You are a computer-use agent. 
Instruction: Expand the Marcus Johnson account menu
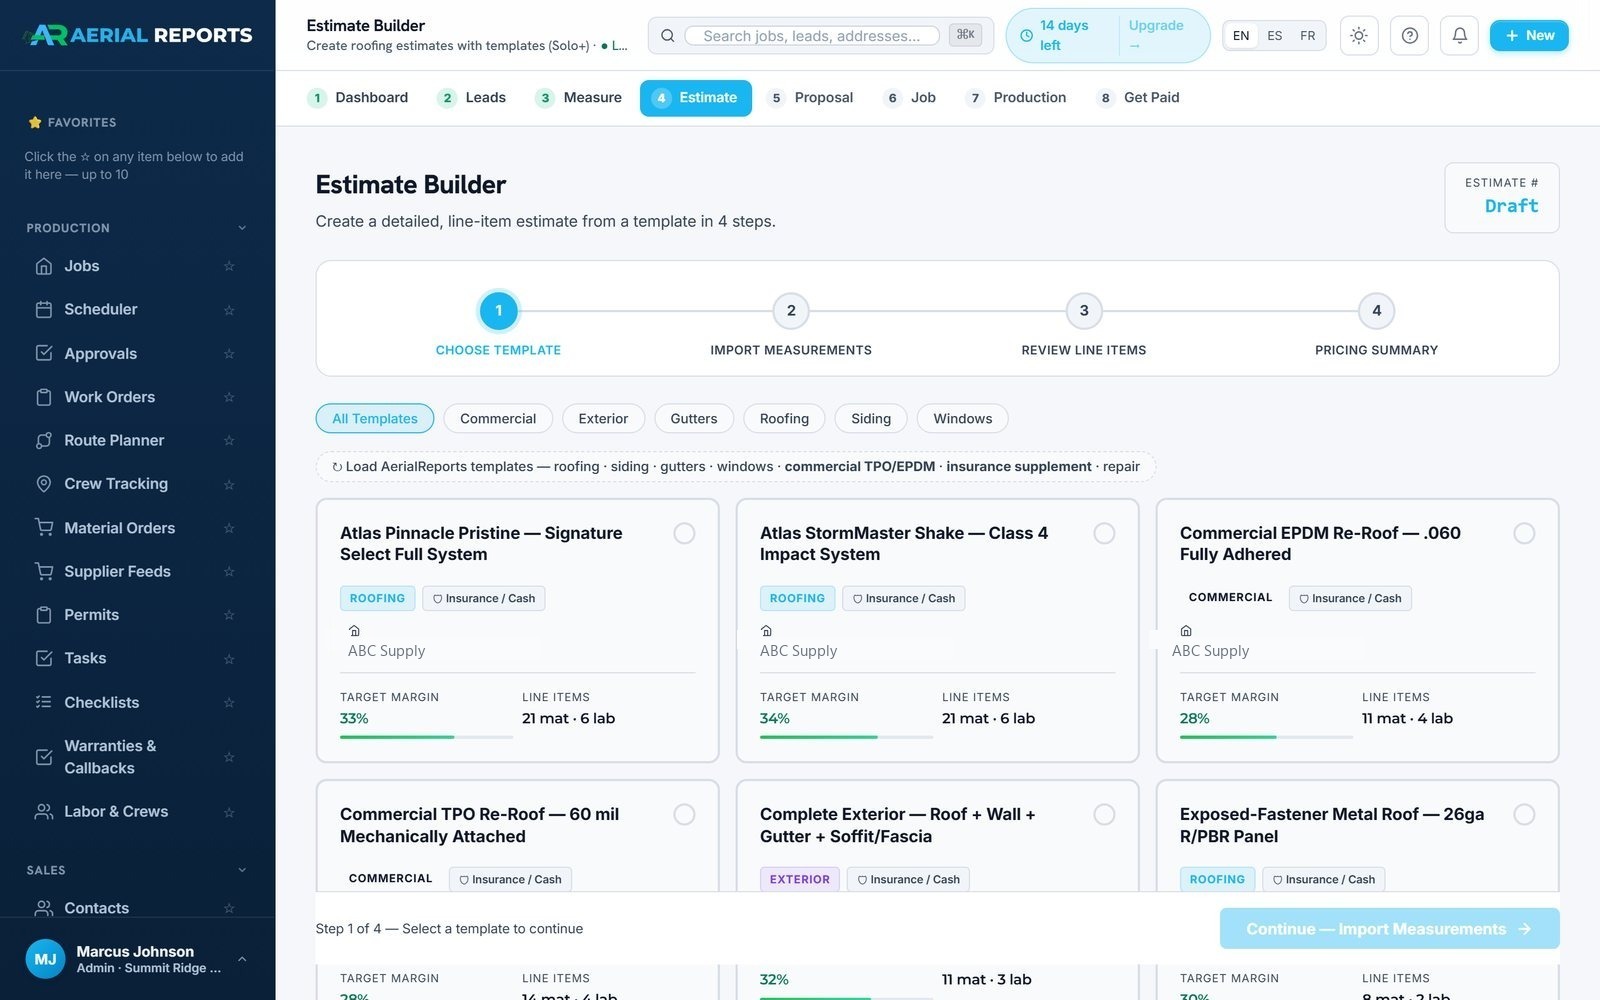(x=242, y=959)
